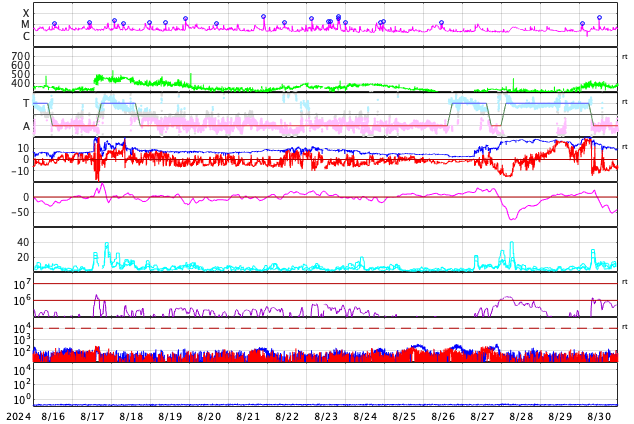This screenshot has height=424, width=634.
Task: Click the 2024 year label
Action: [19, 416]
